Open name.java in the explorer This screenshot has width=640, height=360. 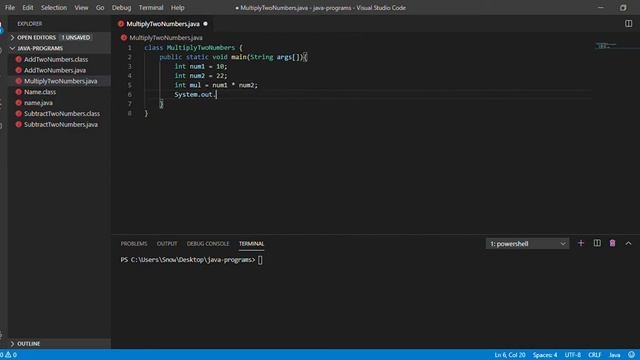(x=38, y=103)
